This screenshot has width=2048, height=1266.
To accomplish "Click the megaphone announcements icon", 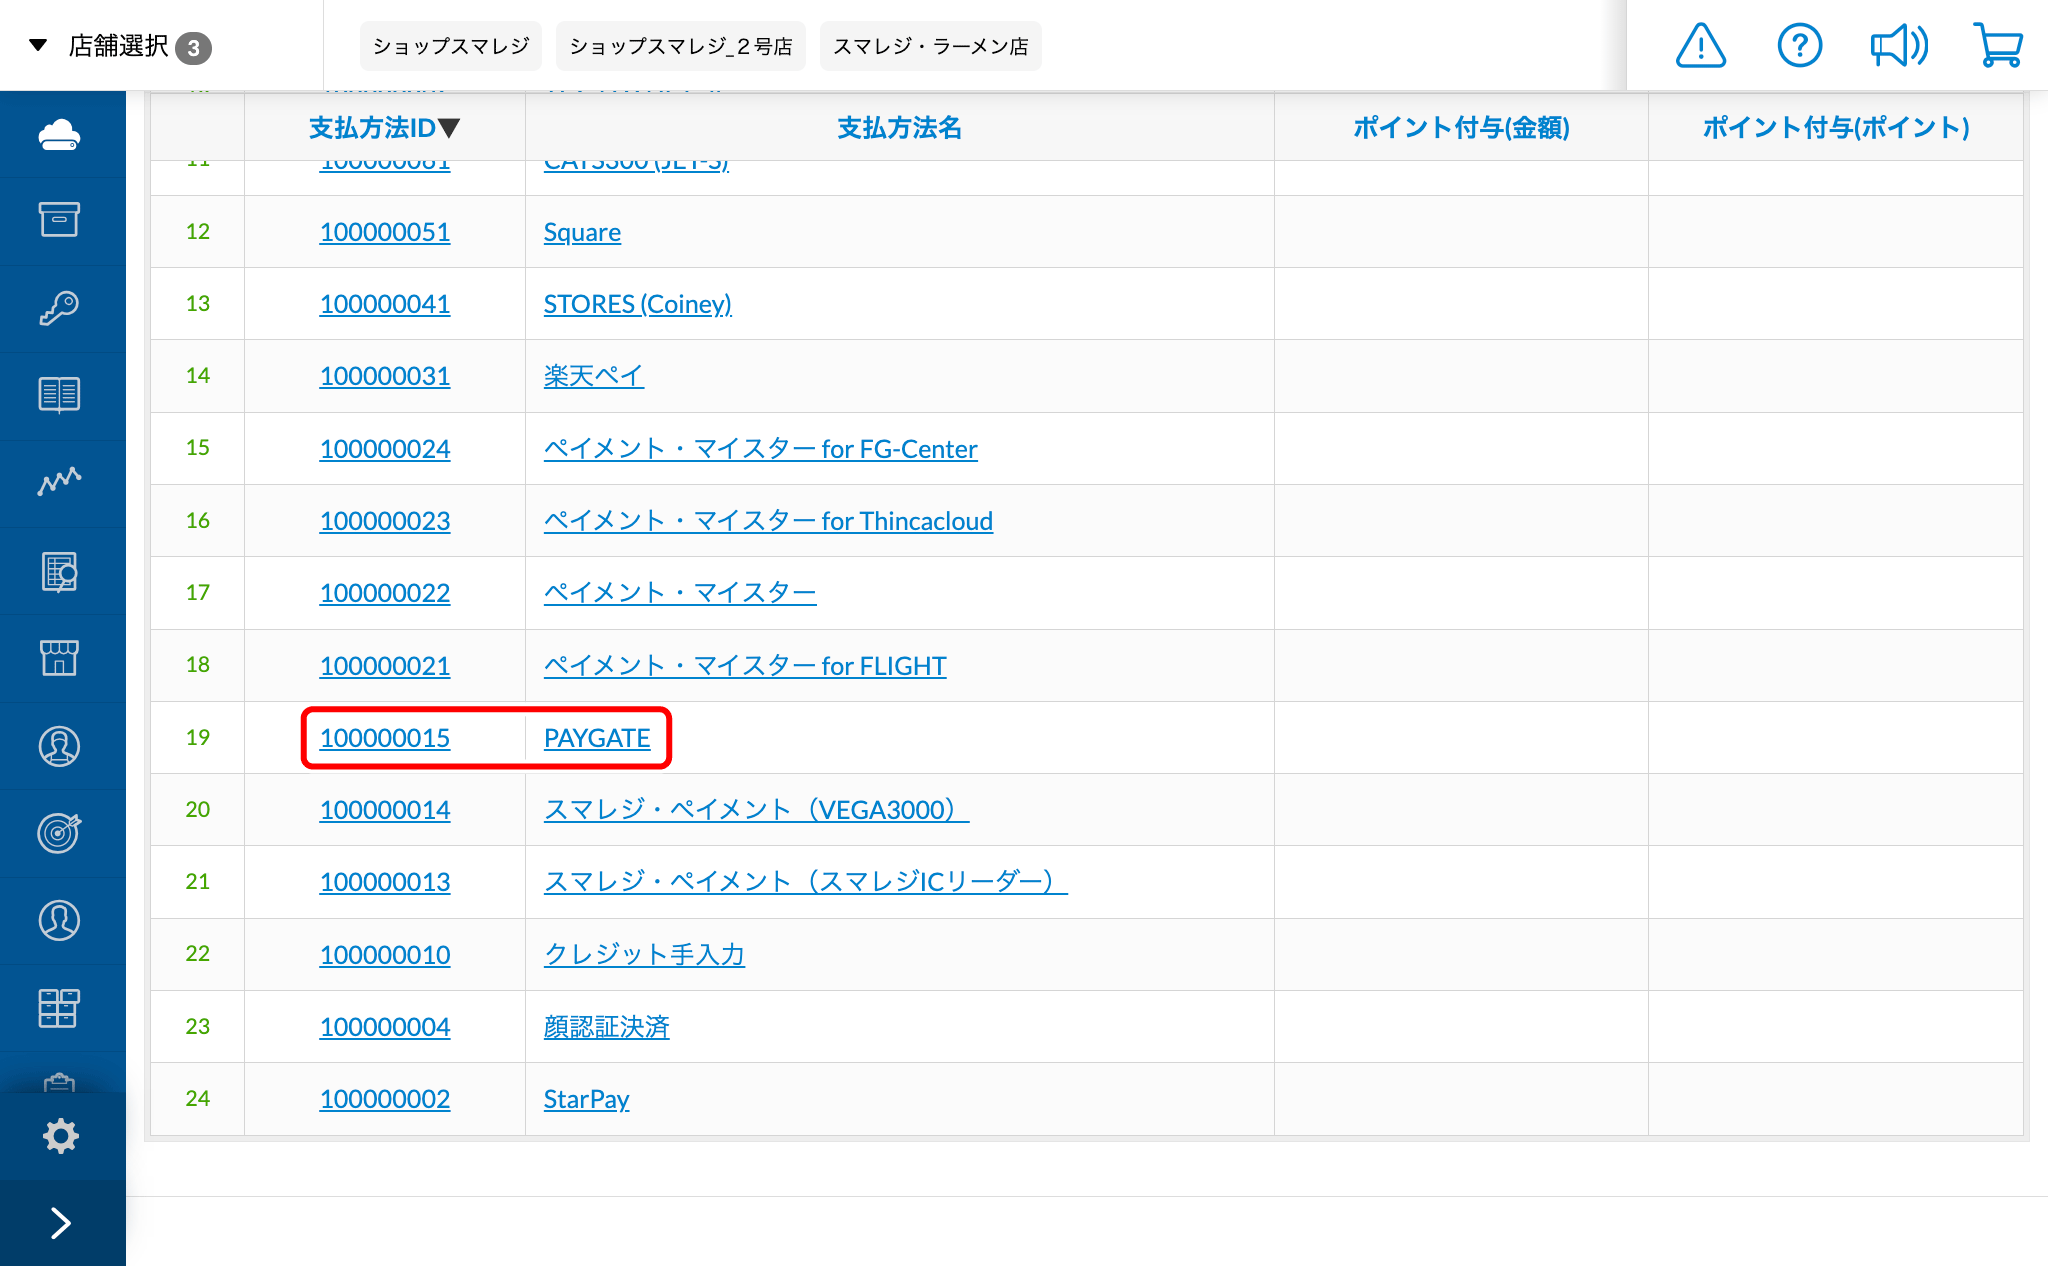I will click(1898, 46).
